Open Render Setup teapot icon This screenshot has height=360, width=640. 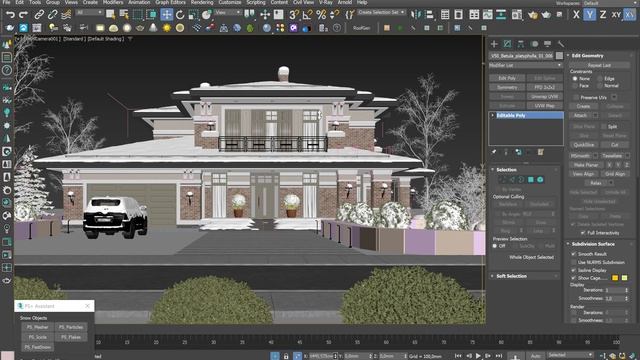click(533, 15)
